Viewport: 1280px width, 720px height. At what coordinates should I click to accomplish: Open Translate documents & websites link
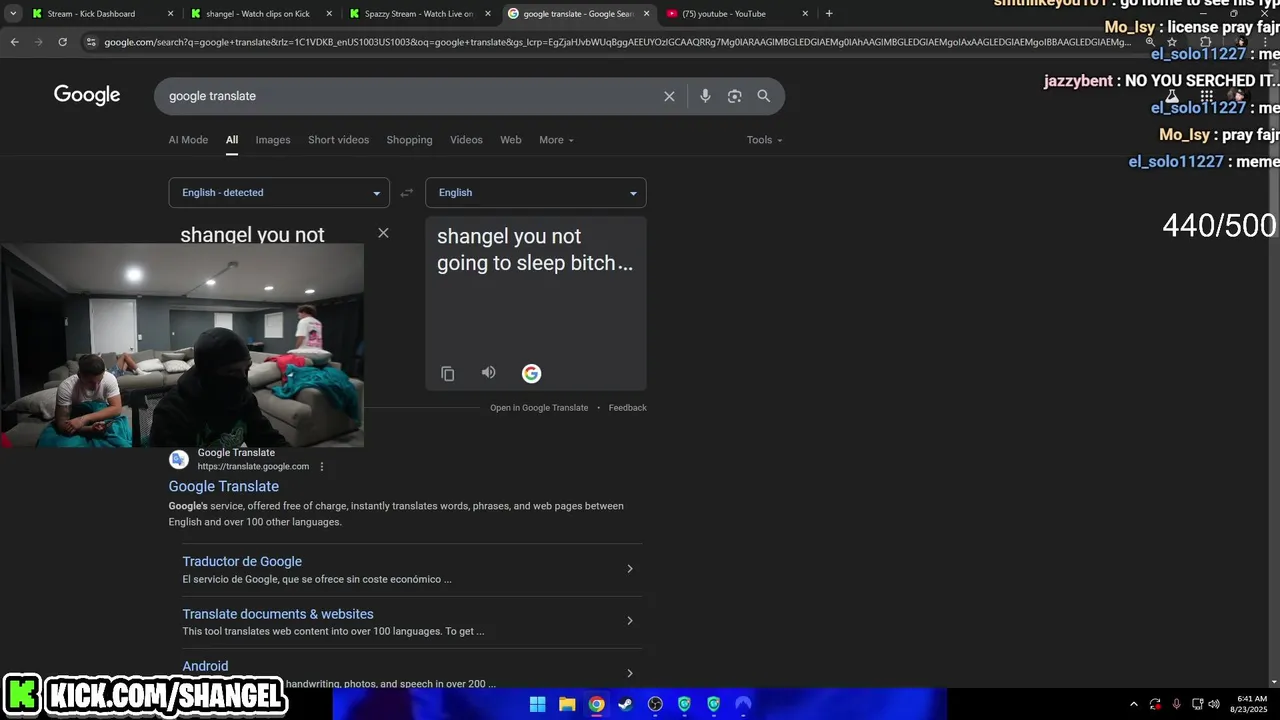pyautogui.click(x=278, y=614)
